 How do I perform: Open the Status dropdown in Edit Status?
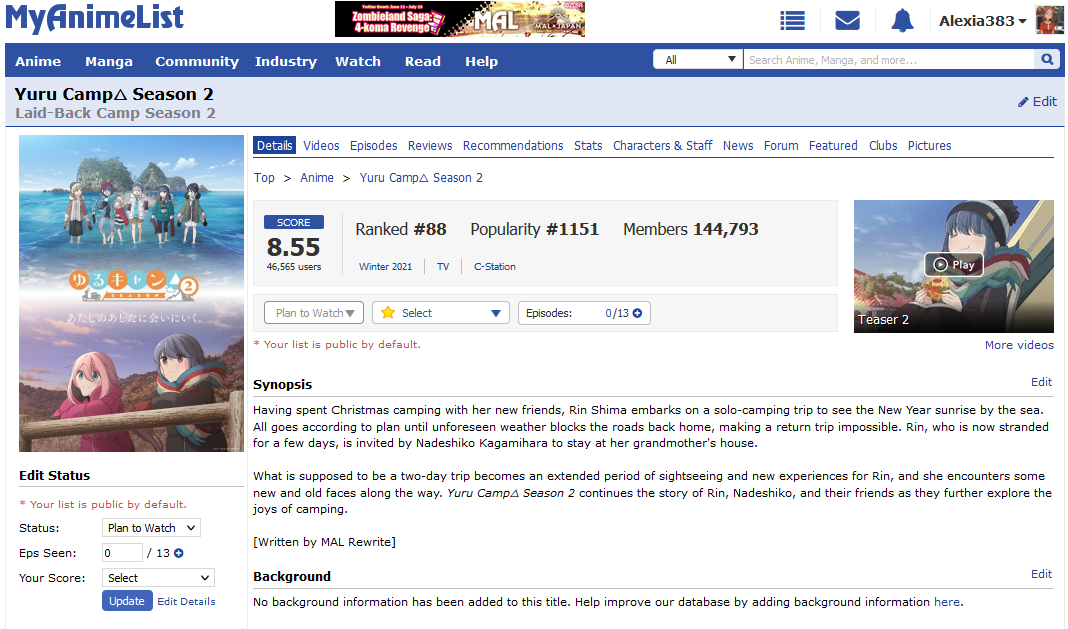pyautogui.click(x=151, y=527)
